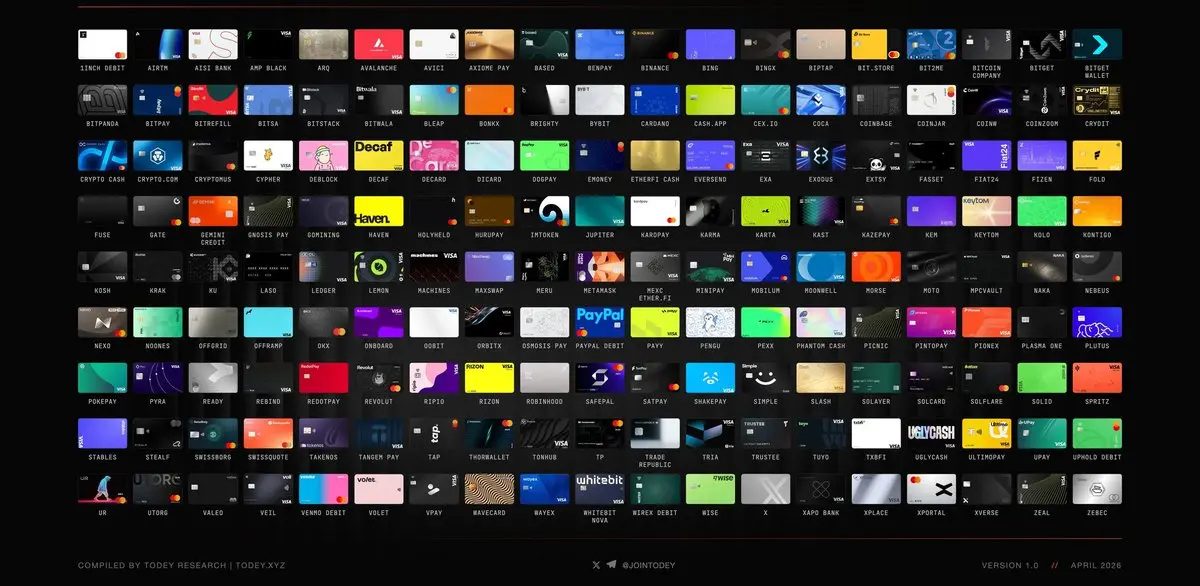Select the Ledger card thumbnail

324,267
